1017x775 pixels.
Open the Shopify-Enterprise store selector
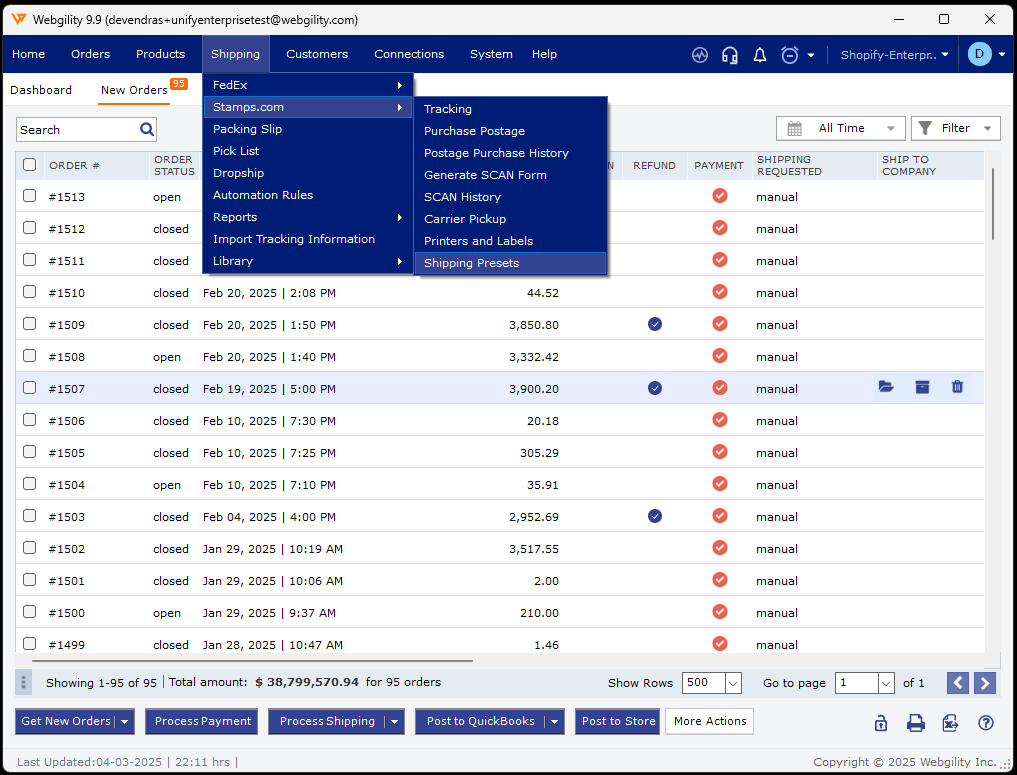pyautogui.click(x=894, y=55)
